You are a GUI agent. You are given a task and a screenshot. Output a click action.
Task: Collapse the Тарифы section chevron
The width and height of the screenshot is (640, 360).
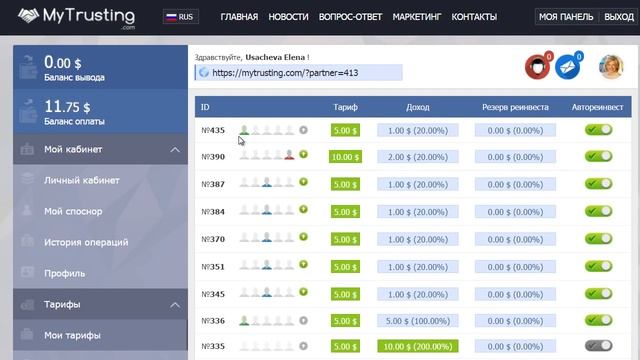(175, 304)
